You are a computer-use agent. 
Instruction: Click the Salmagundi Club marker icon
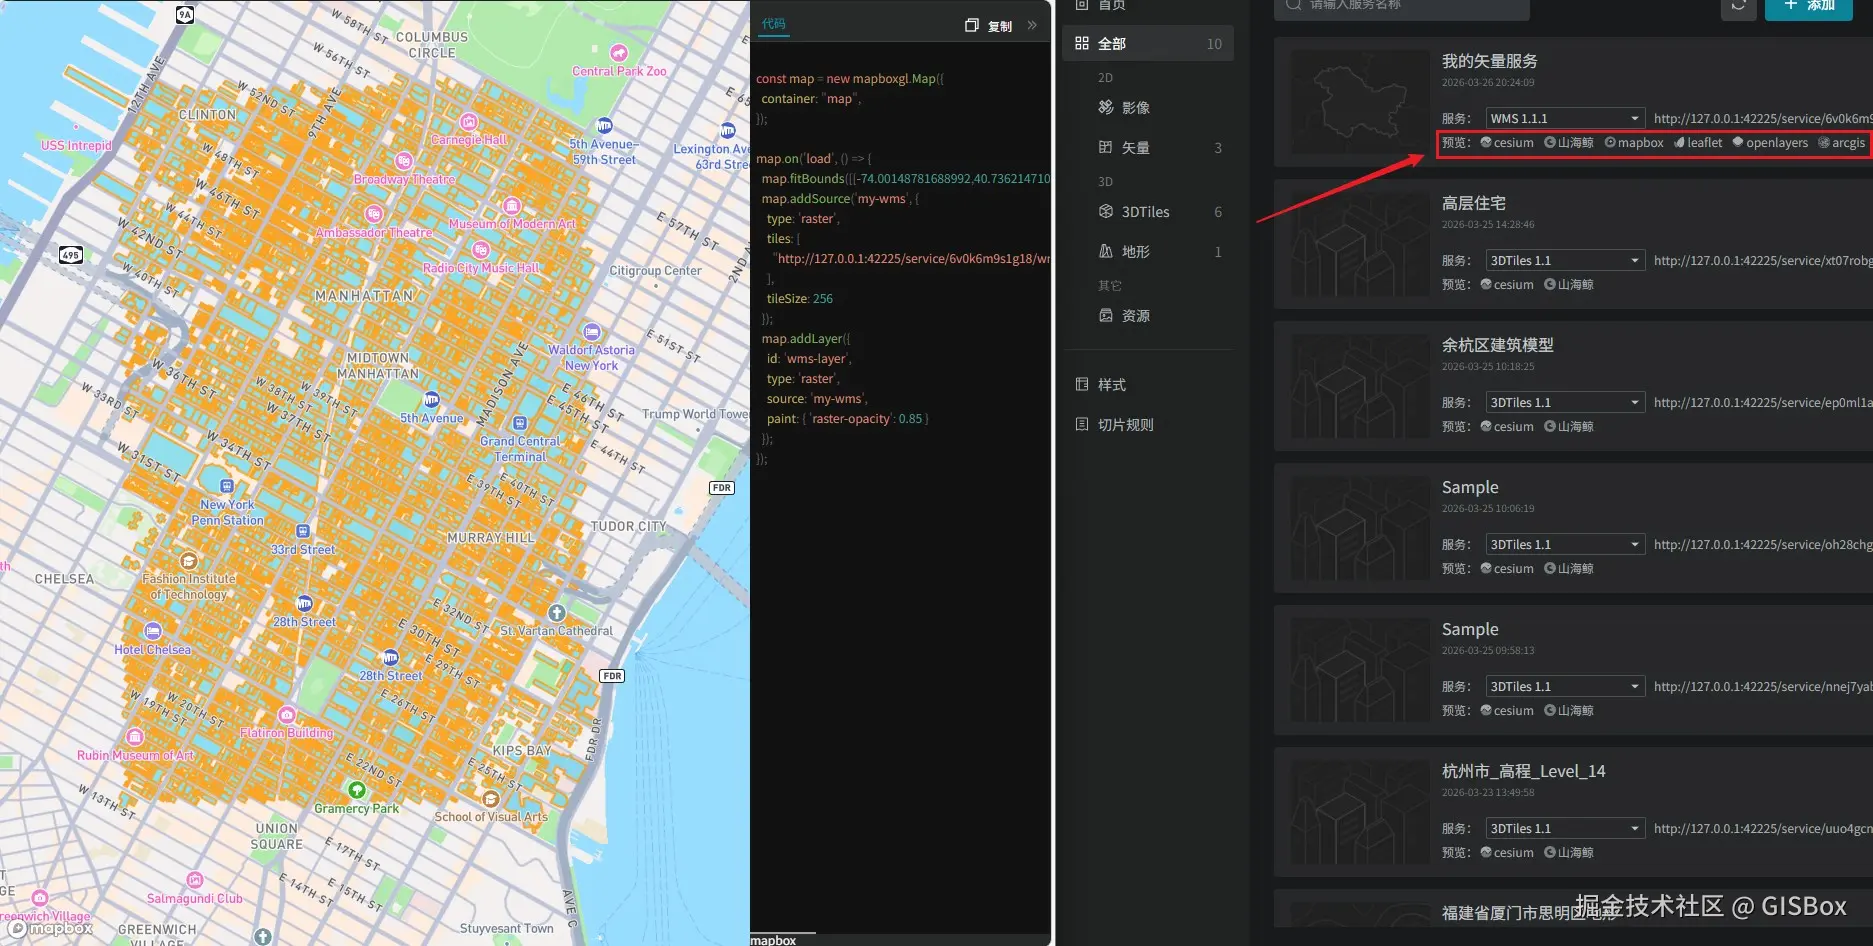coord(195,880)
